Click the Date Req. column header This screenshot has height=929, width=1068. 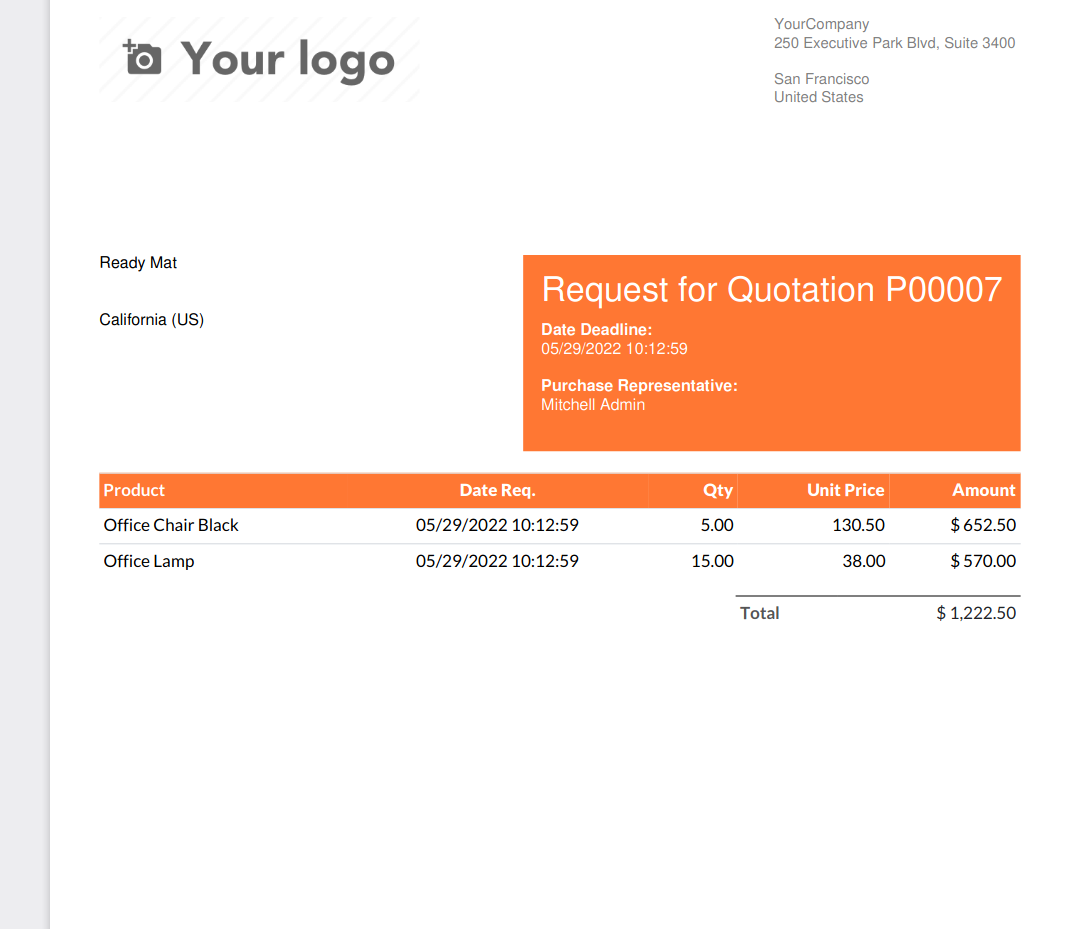(x=497, y=490)
